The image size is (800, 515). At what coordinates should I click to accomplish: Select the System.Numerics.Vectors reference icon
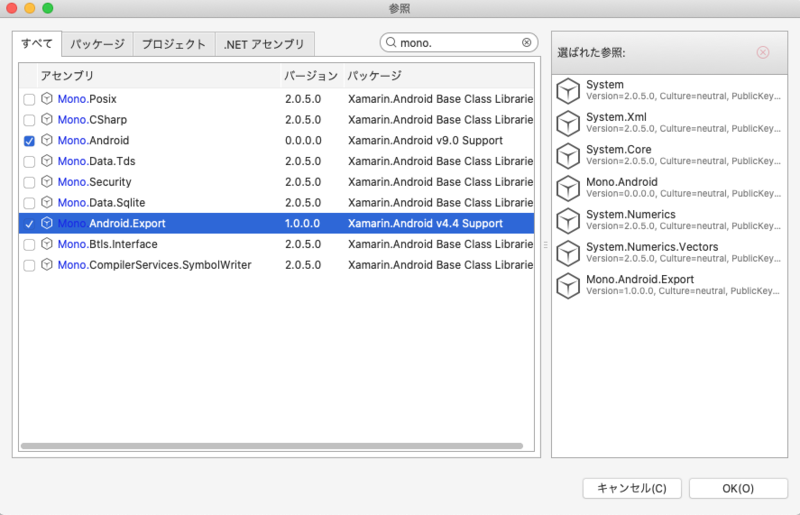click(568, 253)
